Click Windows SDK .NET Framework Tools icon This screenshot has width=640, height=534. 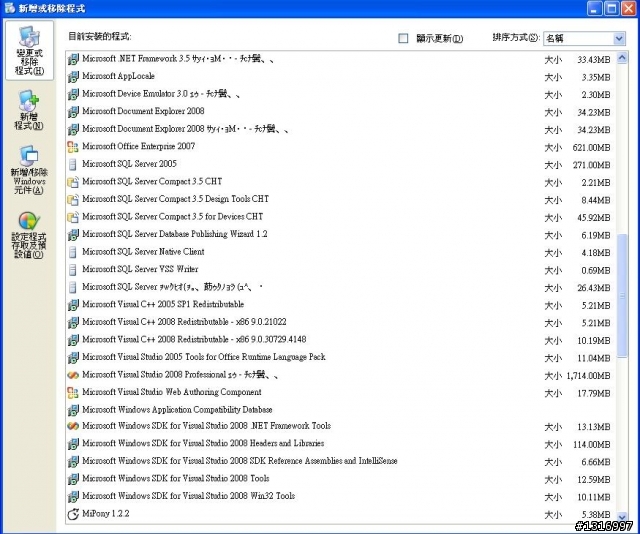73,426
